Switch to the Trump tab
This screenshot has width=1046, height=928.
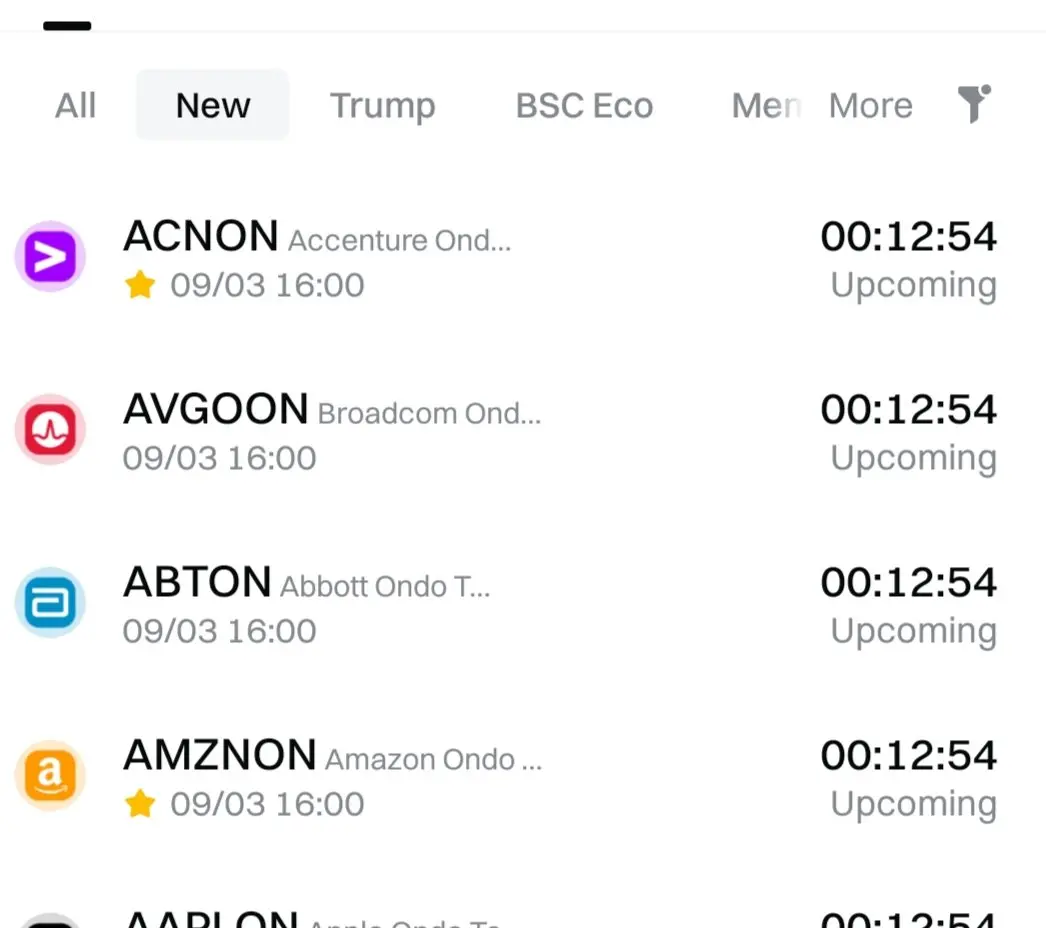[383, 105]
